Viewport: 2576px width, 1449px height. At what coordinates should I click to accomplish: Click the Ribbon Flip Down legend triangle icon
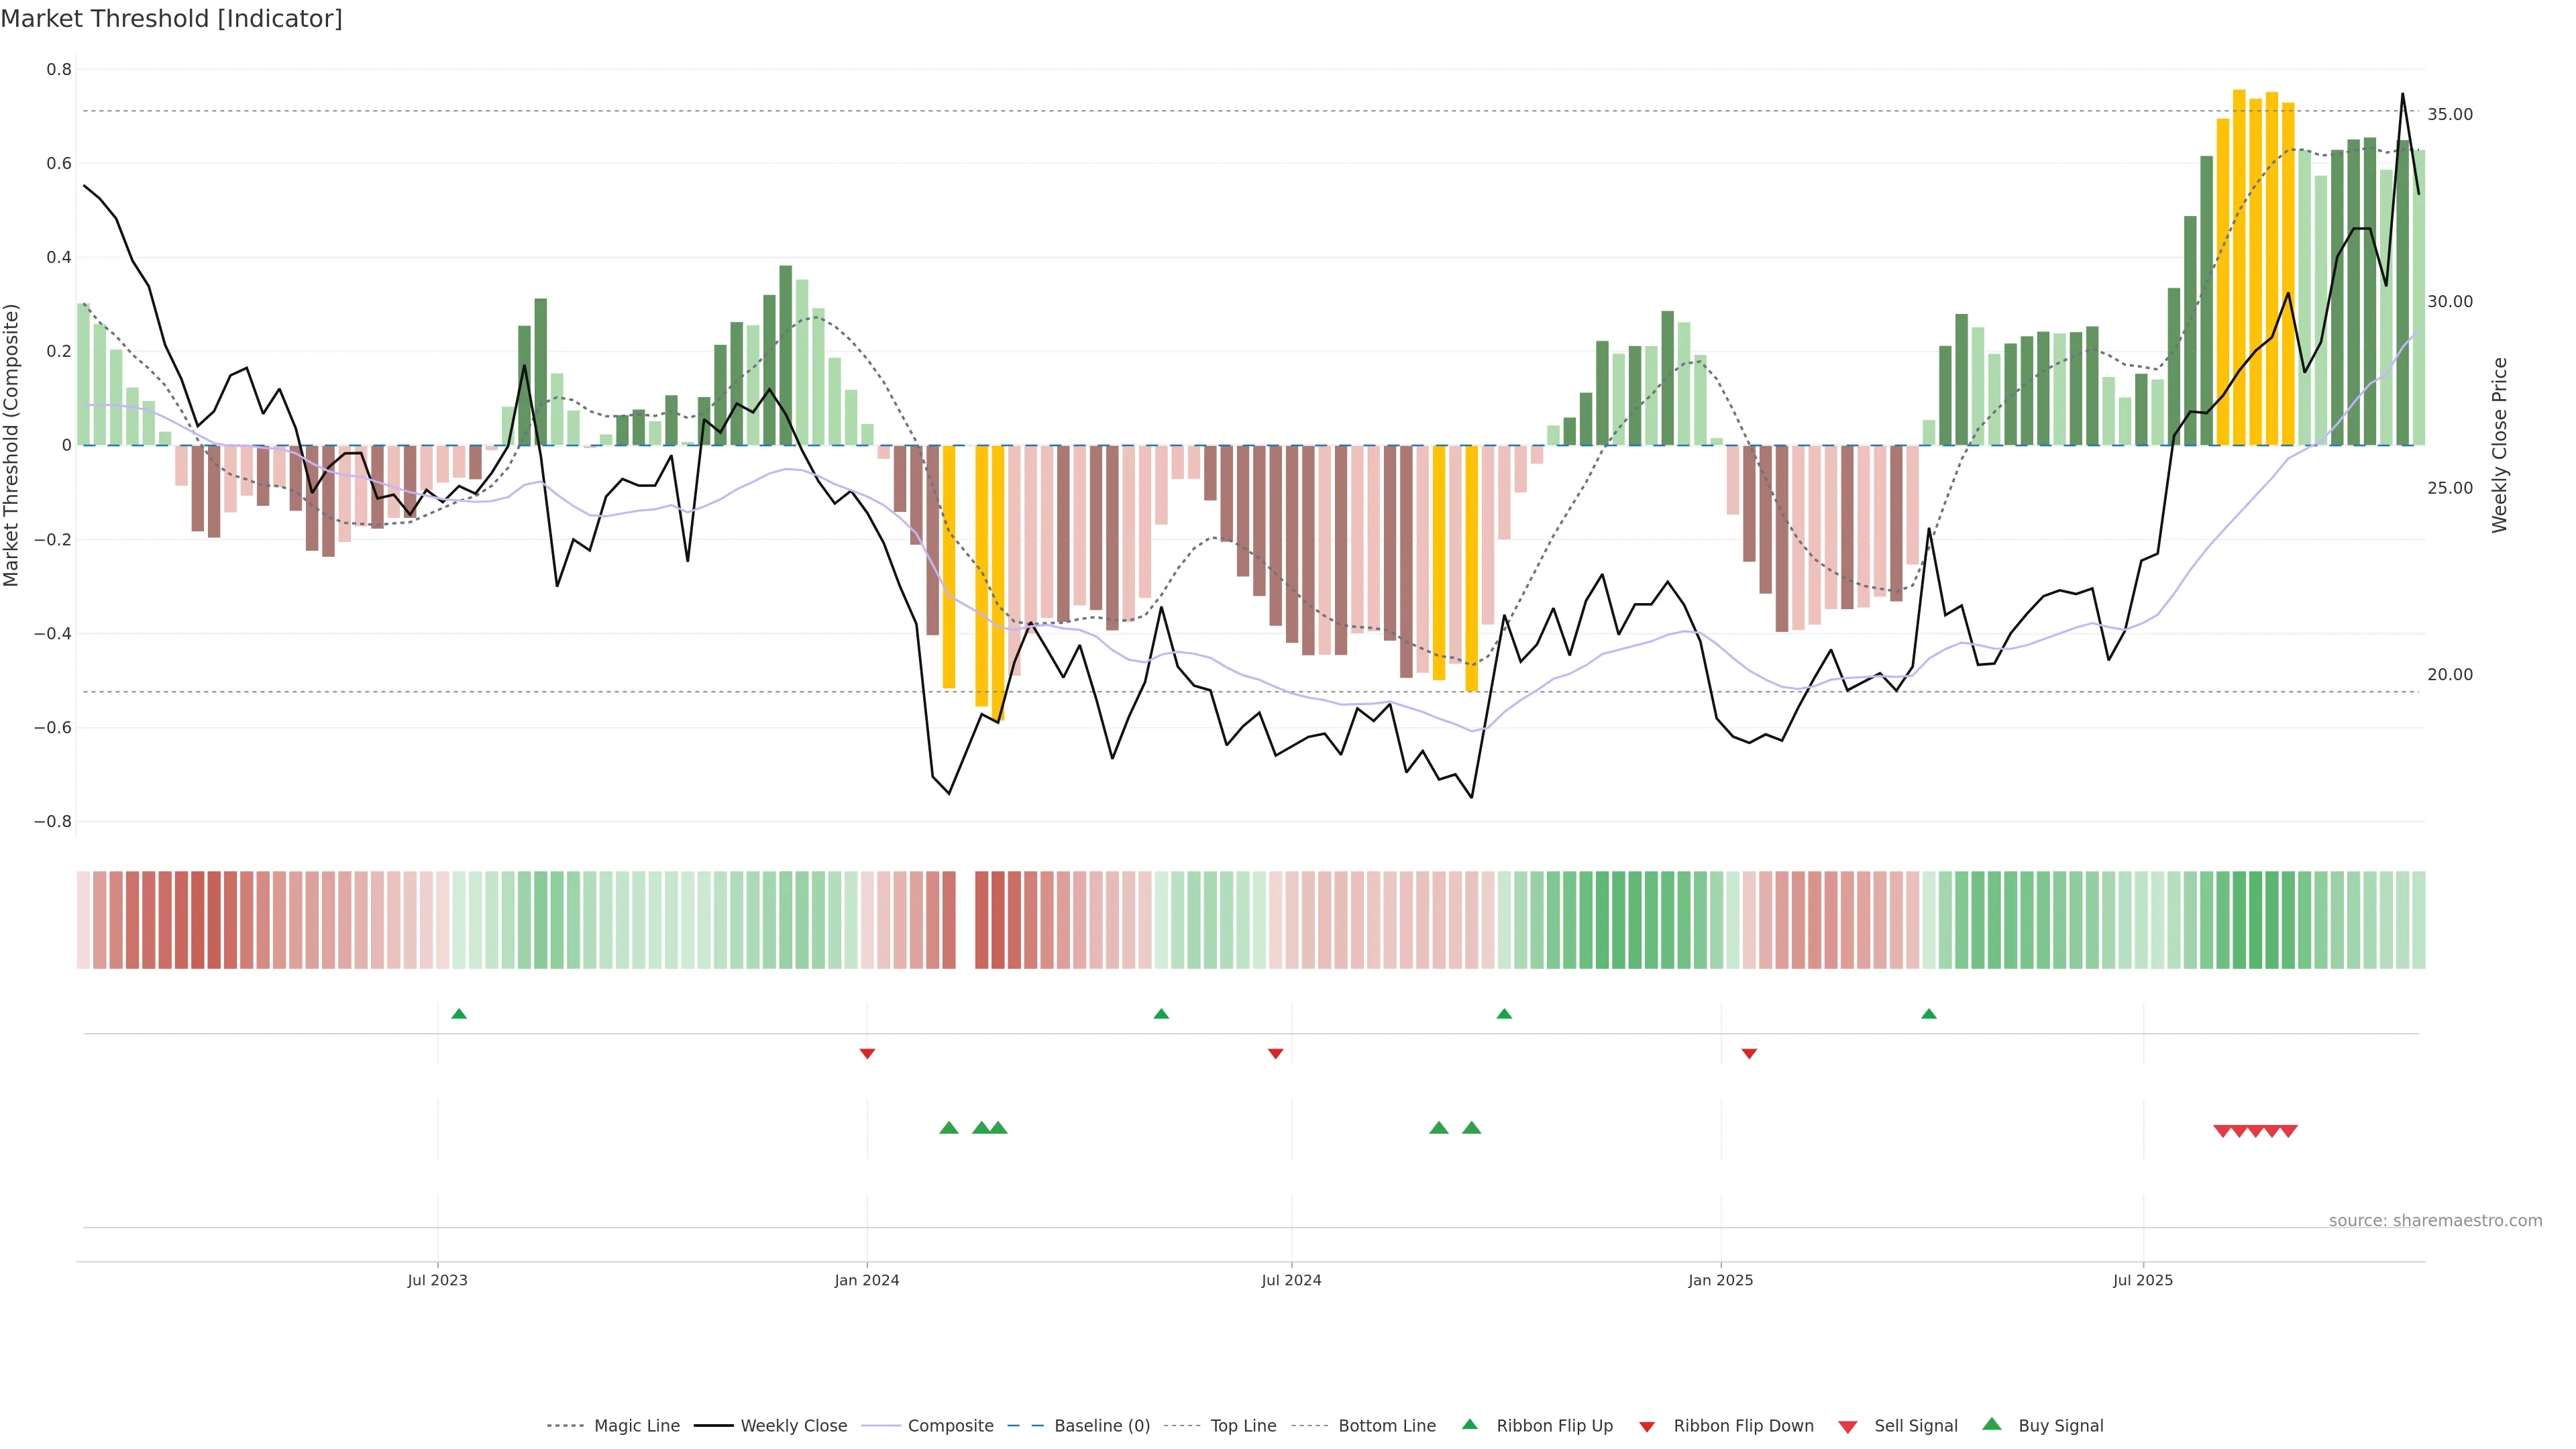[x=1647, y=1427]
